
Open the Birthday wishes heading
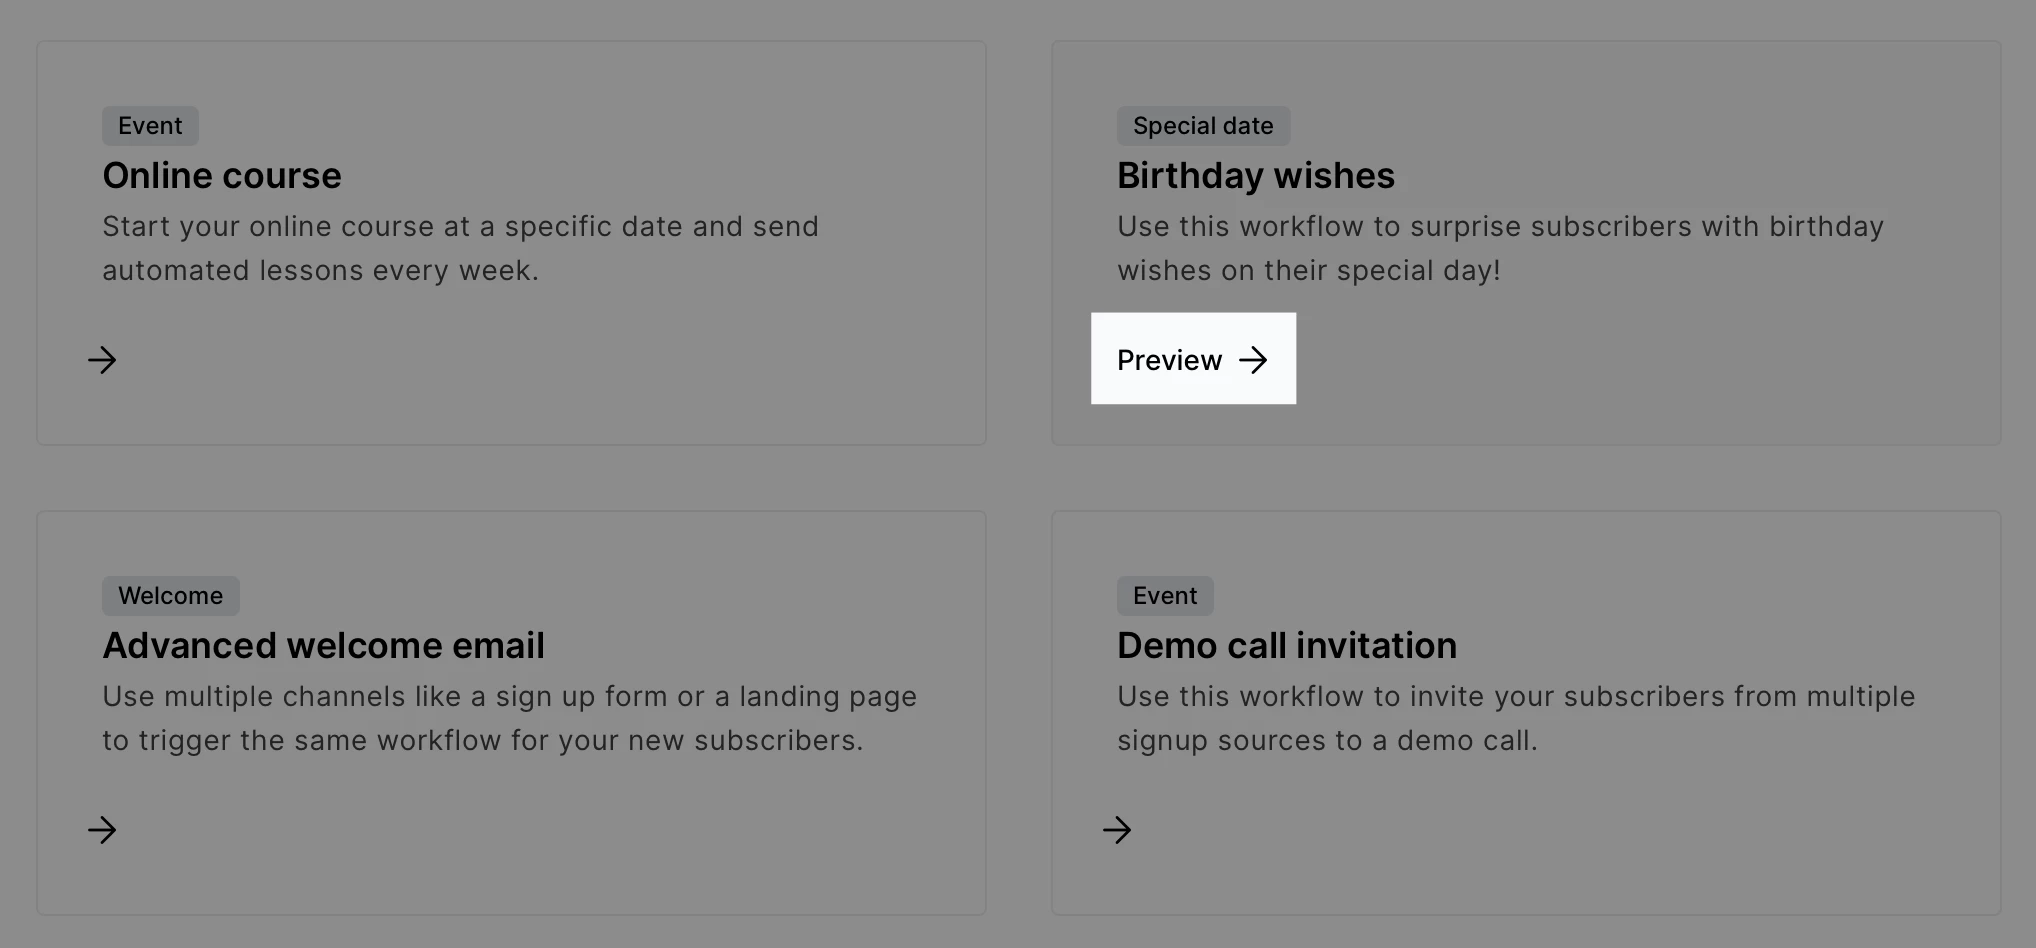1256,176
